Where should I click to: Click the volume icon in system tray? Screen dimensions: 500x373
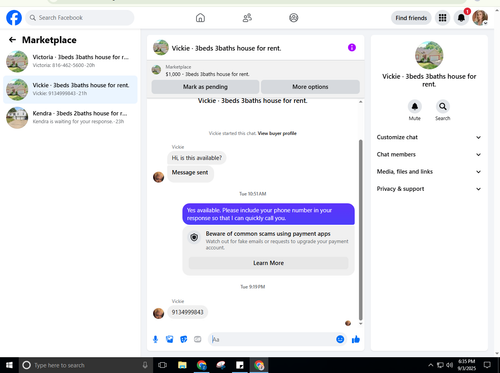(449, 365)
